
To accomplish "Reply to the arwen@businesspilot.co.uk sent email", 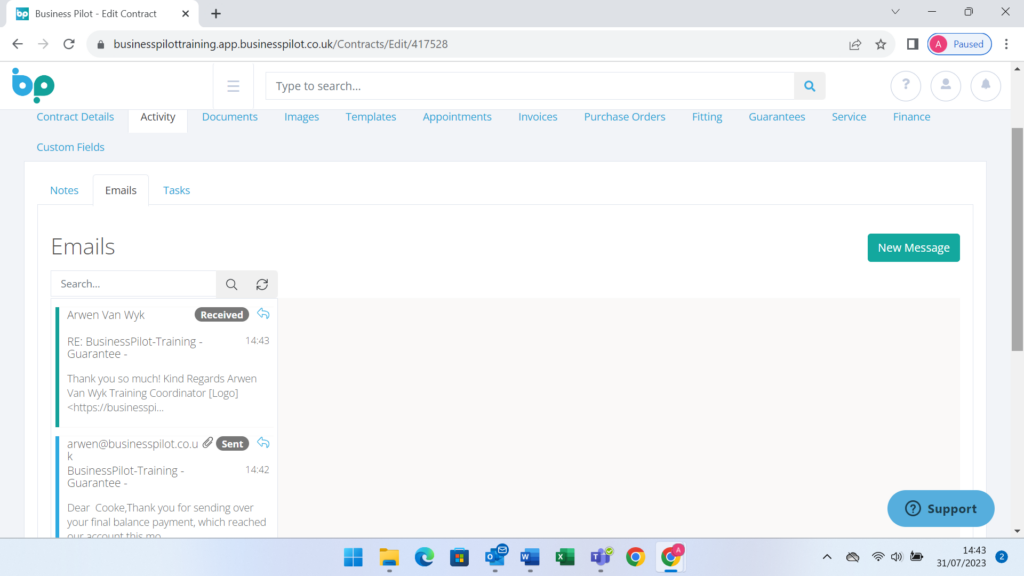I will tap(263, 443).
